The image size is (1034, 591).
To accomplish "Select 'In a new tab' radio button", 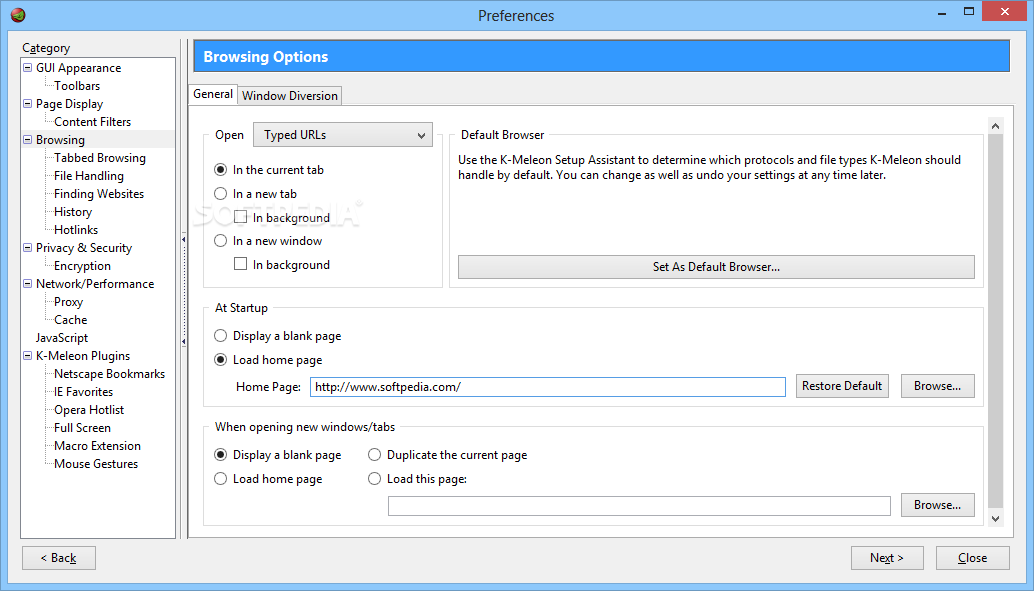I will click(x=220, y=193).
